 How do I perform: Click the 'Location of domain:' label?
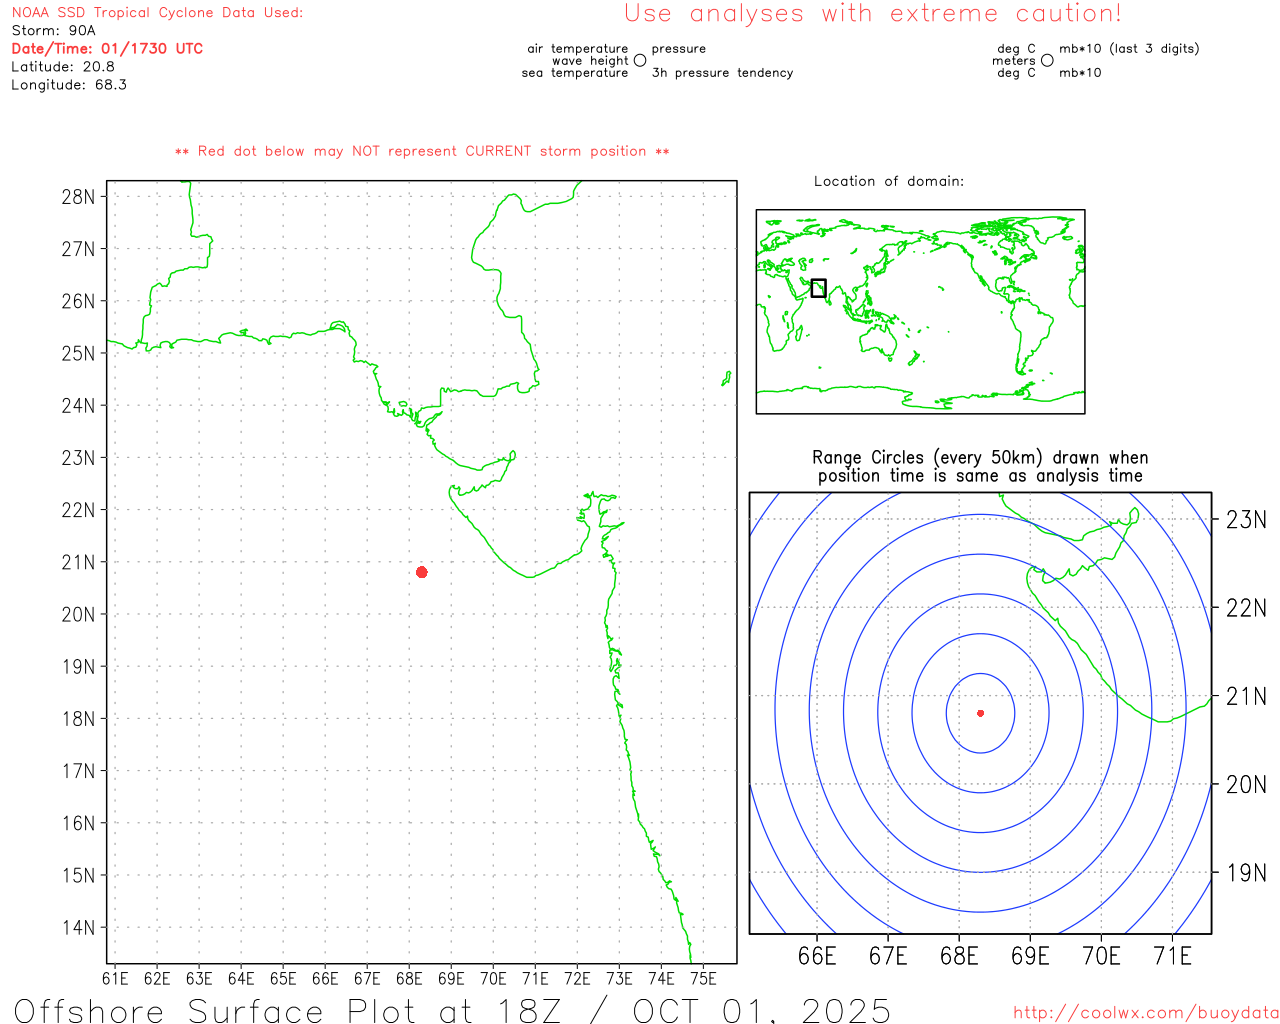[889, 181]
